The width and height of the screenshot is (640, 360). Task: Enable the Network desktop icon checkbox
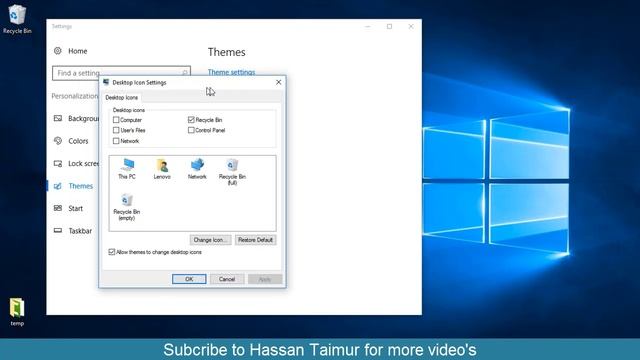coord(116,141)
